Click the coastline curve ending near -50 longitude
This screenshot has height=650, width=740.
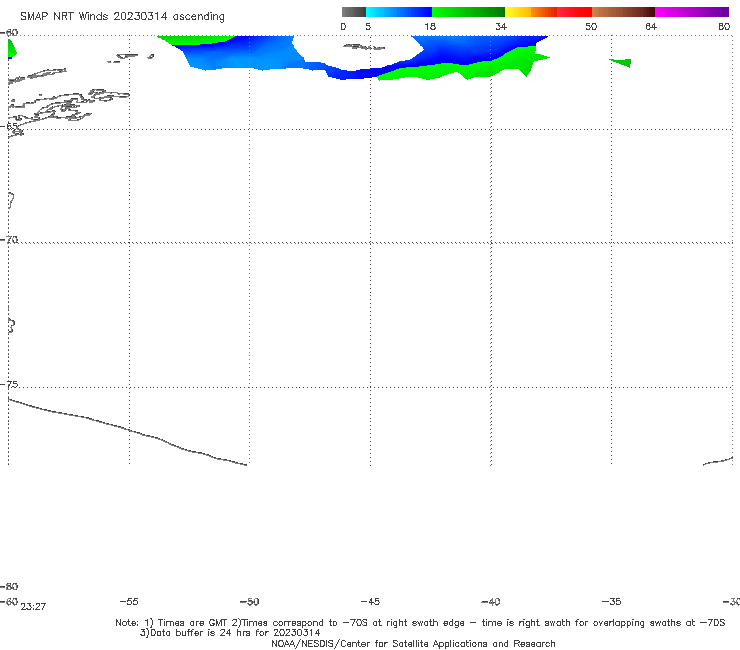click(x=127, y=431)
